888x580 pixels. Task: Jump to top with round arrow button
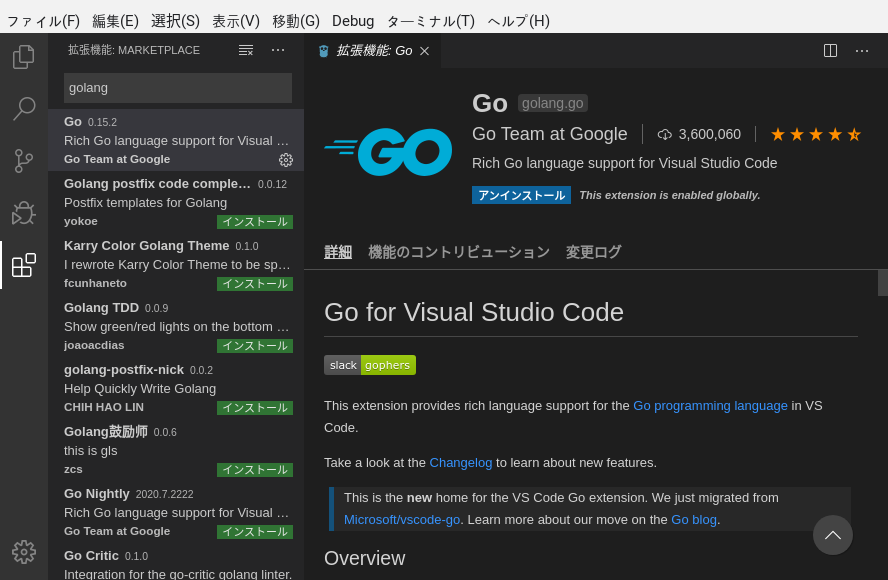pos(832,535)
